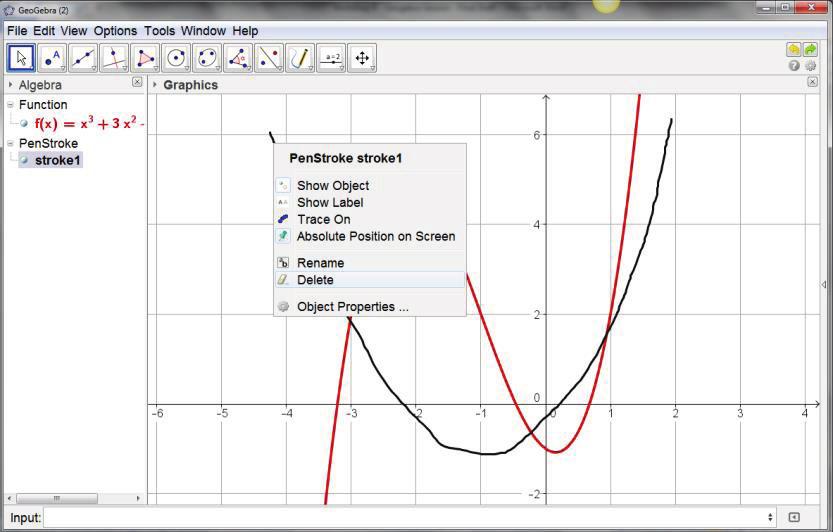Click the Algebra panel horizontal scrollbar thumb
The width and height of the screenshot is (833, 532).
pos(57,499)
